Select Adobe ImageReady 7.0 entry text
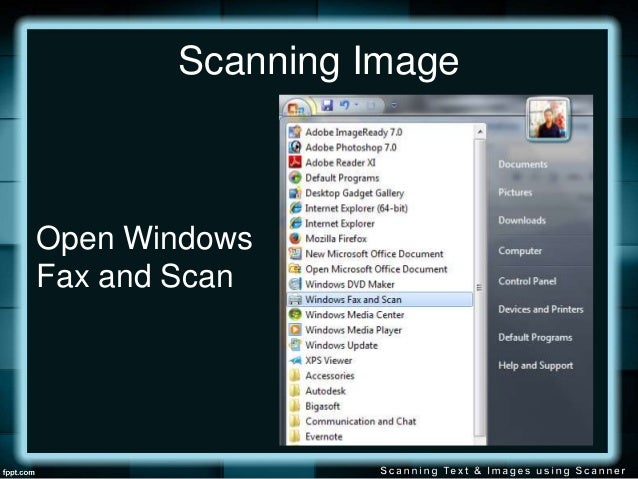The image size is (638, 479). (x=354, y=132)
